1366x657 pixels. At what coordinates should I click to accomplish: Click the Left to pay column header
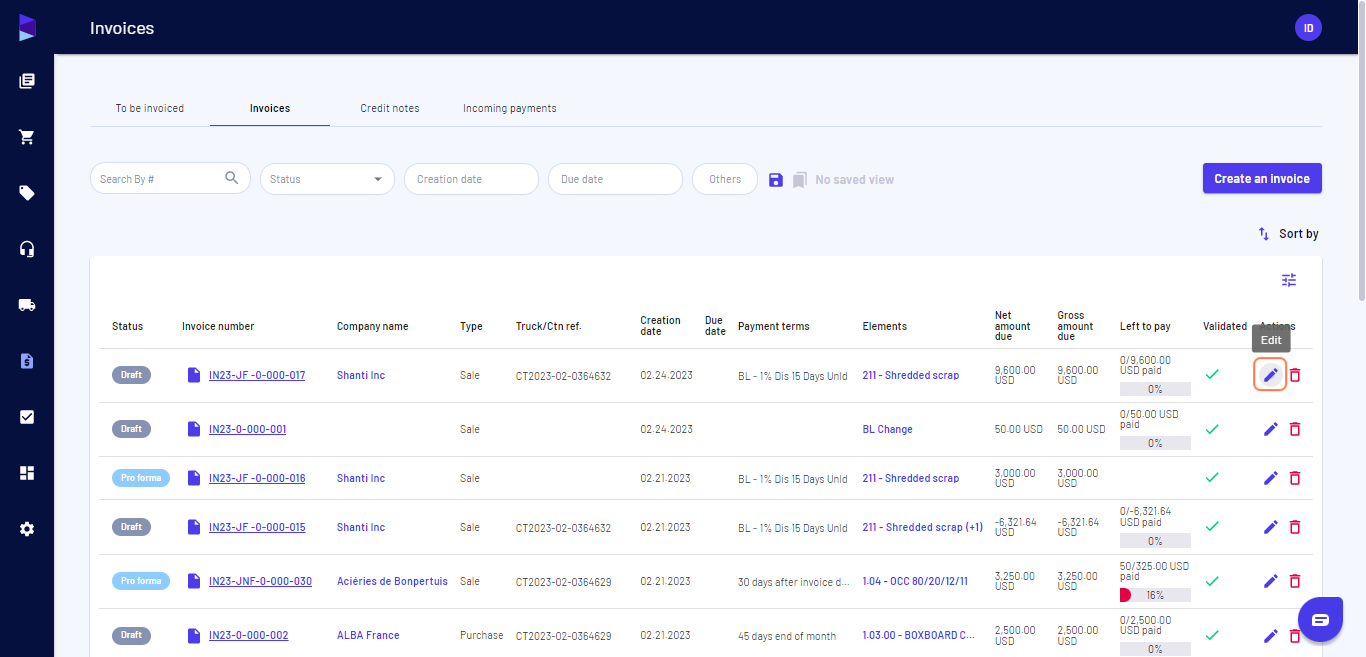tap(1145, 326)
